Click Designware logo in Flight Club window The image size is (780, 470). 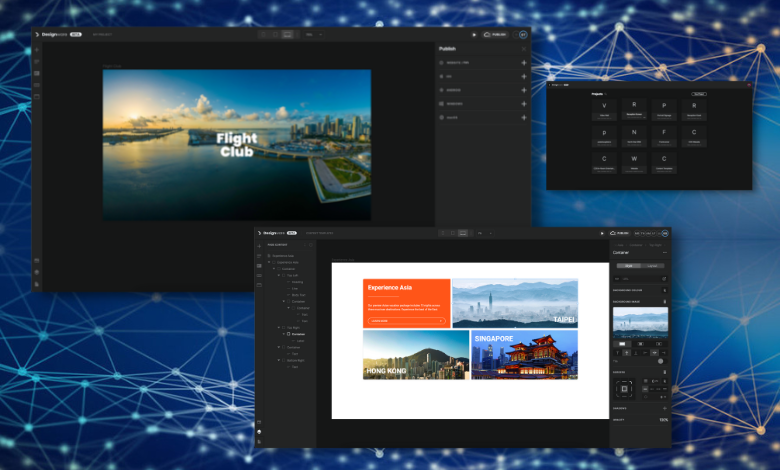(58, 34)
